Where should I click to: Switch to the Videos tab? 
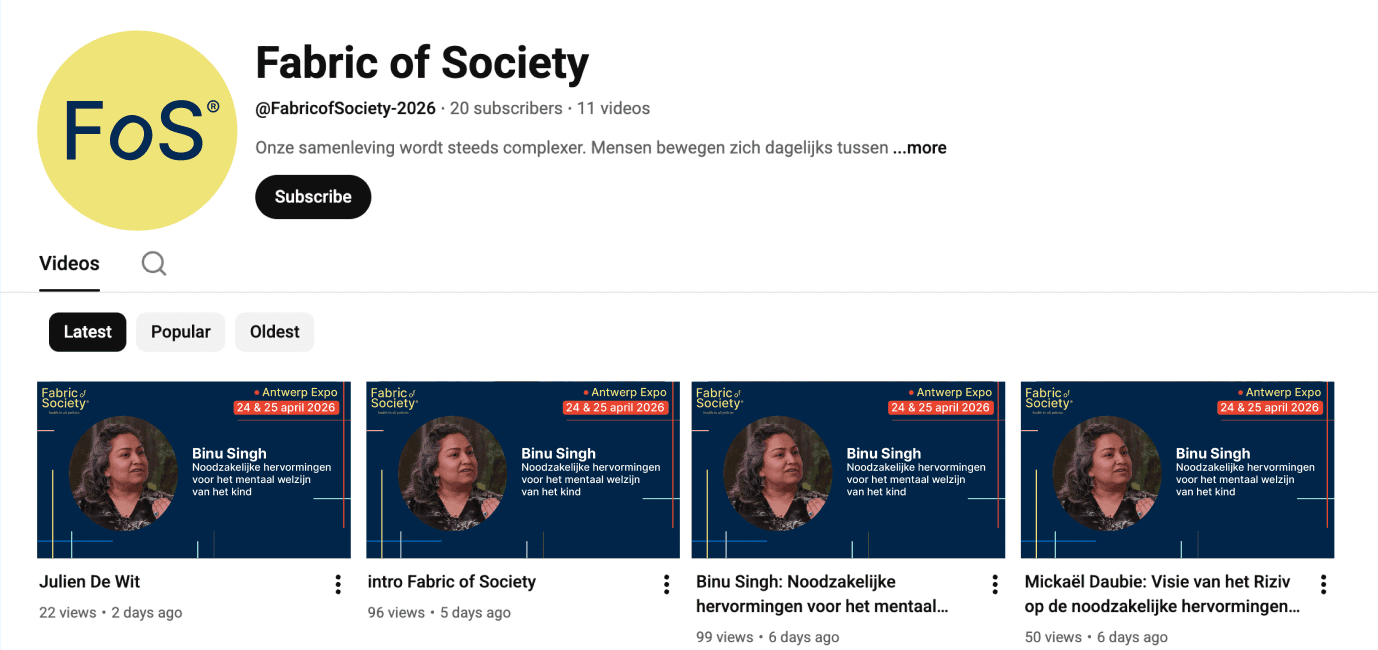69,263
